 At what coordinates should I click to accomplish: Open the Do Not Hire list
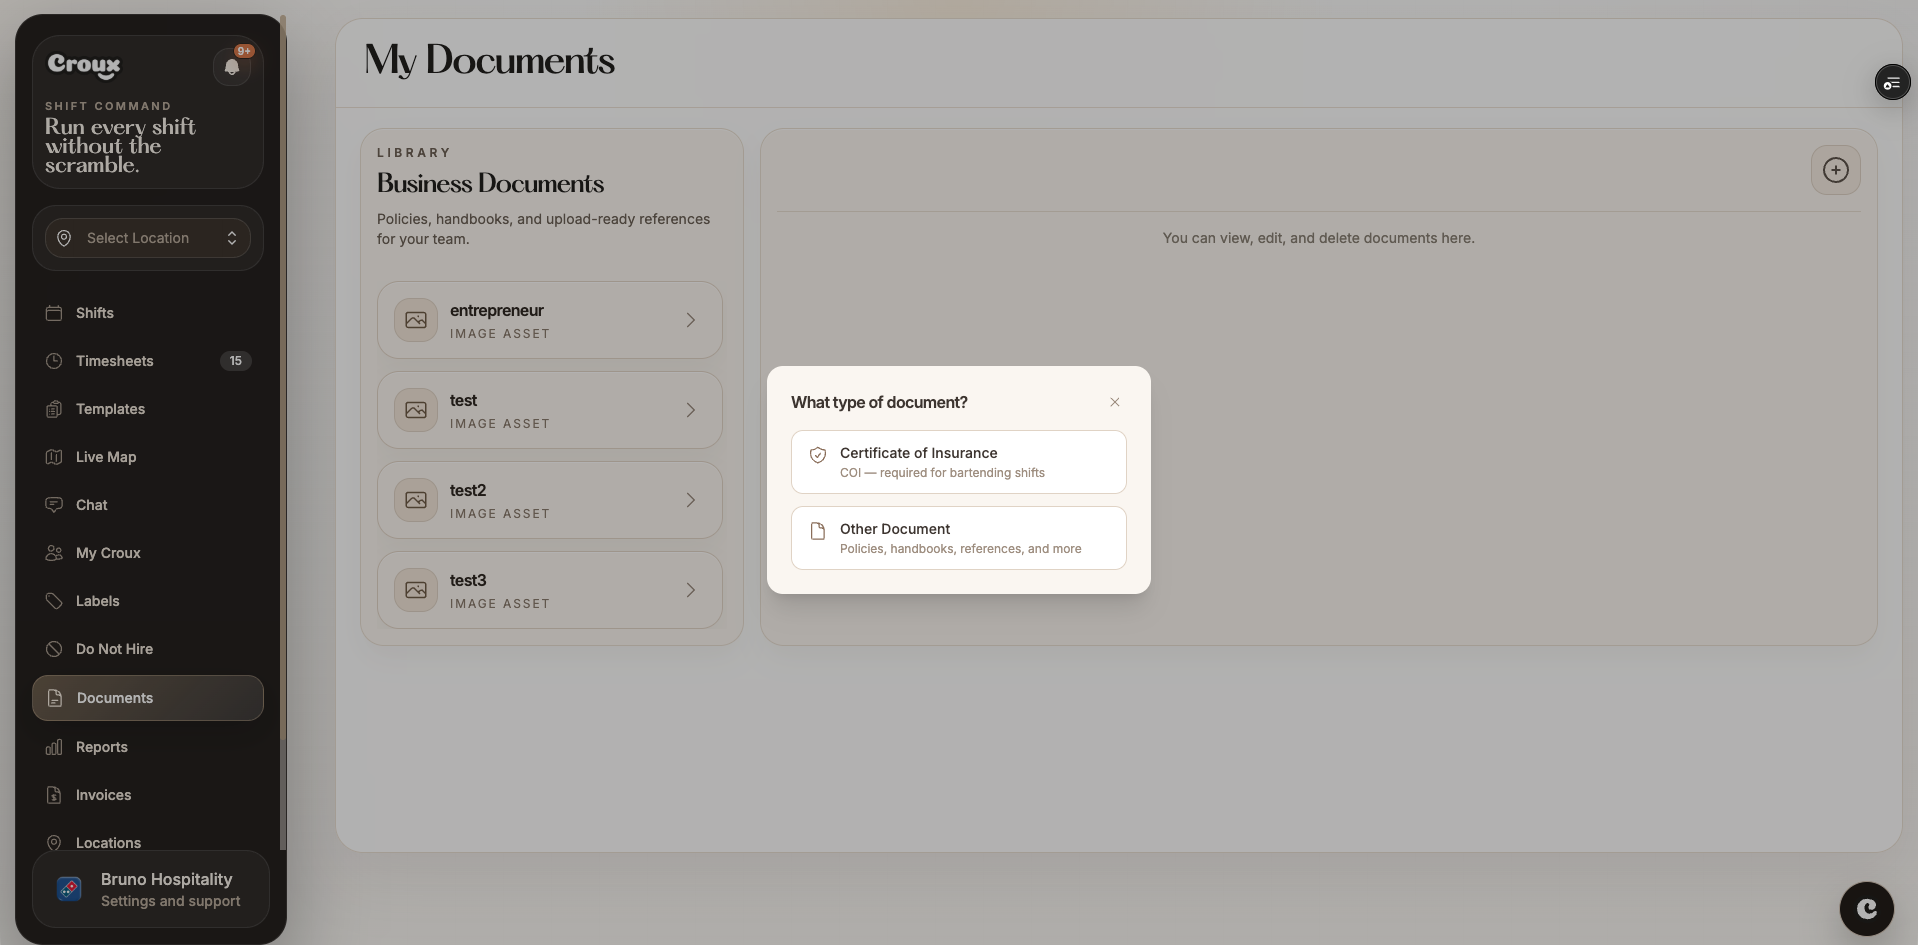click(x=148, y=649)
